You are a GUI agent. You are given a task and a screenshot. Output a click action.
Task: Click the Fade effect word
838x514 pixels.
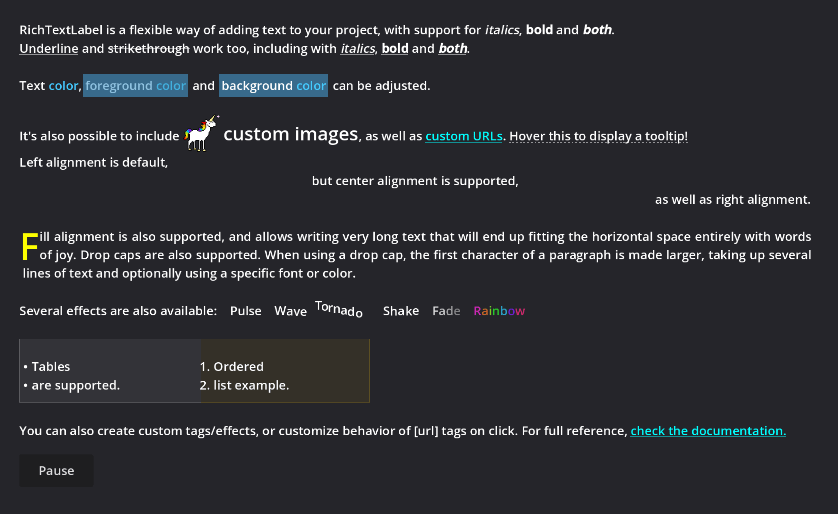pyautogui.click(x=446, y=311)
